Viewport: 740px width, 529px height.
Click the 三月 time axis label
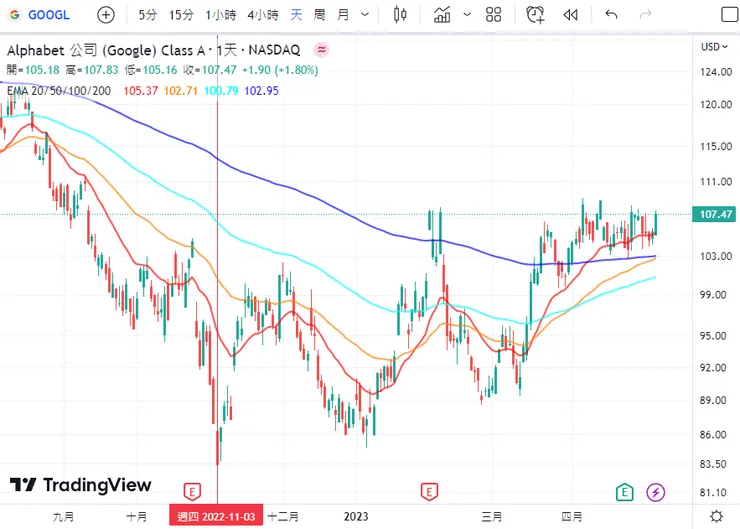pyautogui.click(x=491, y=516)
